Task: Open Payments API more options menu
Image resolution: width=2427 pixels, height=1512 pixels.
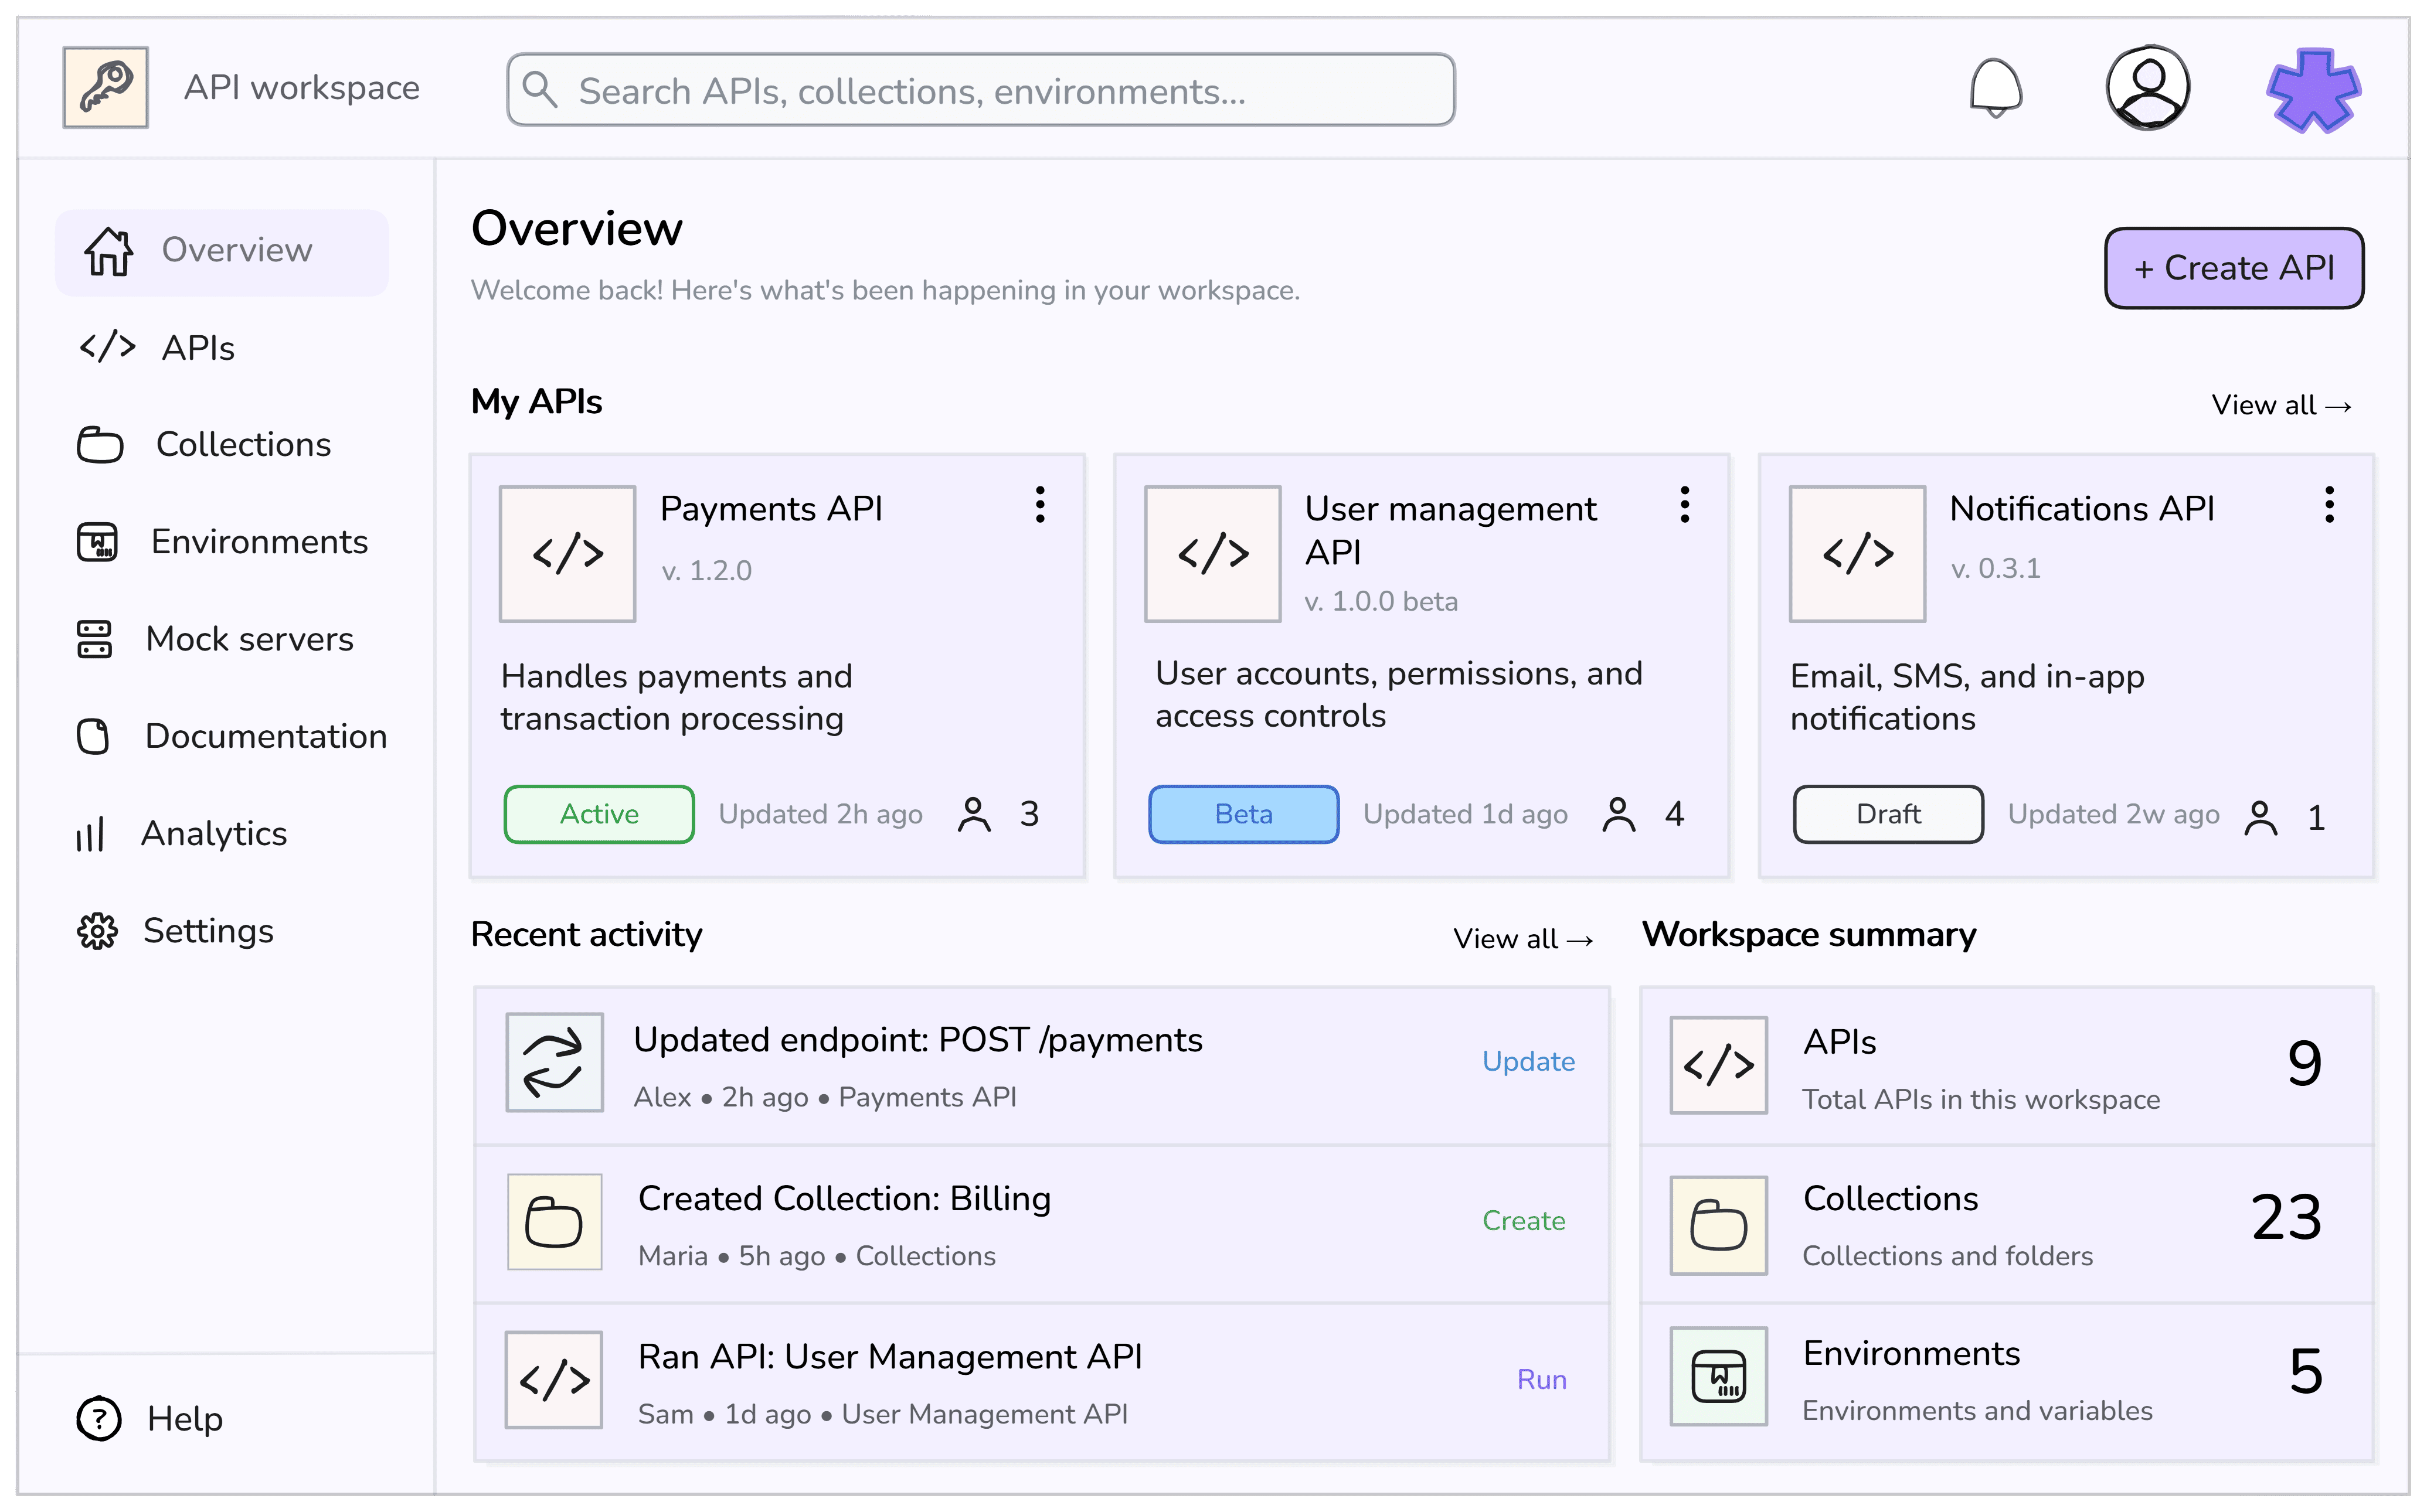Action: [1040, 505]
